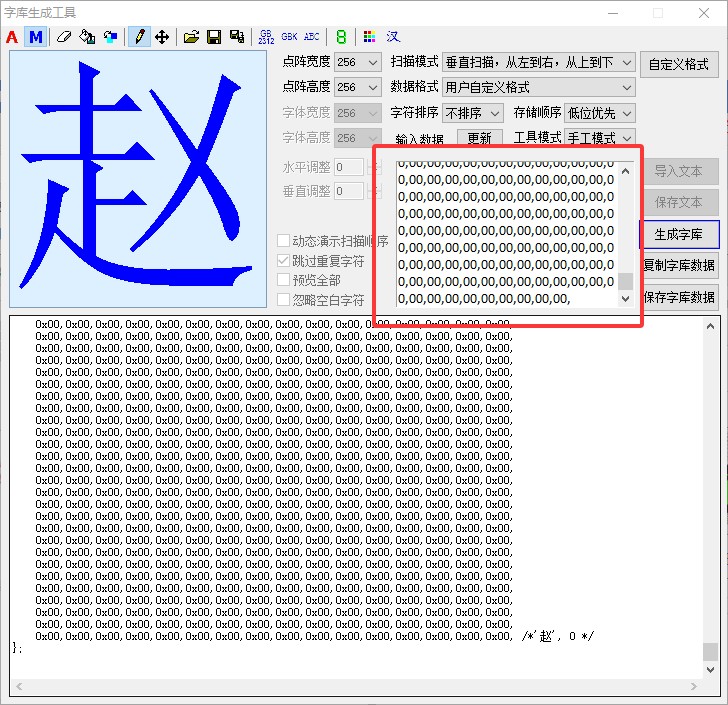Click the /*"赵", 0 */ comment text

558,636
